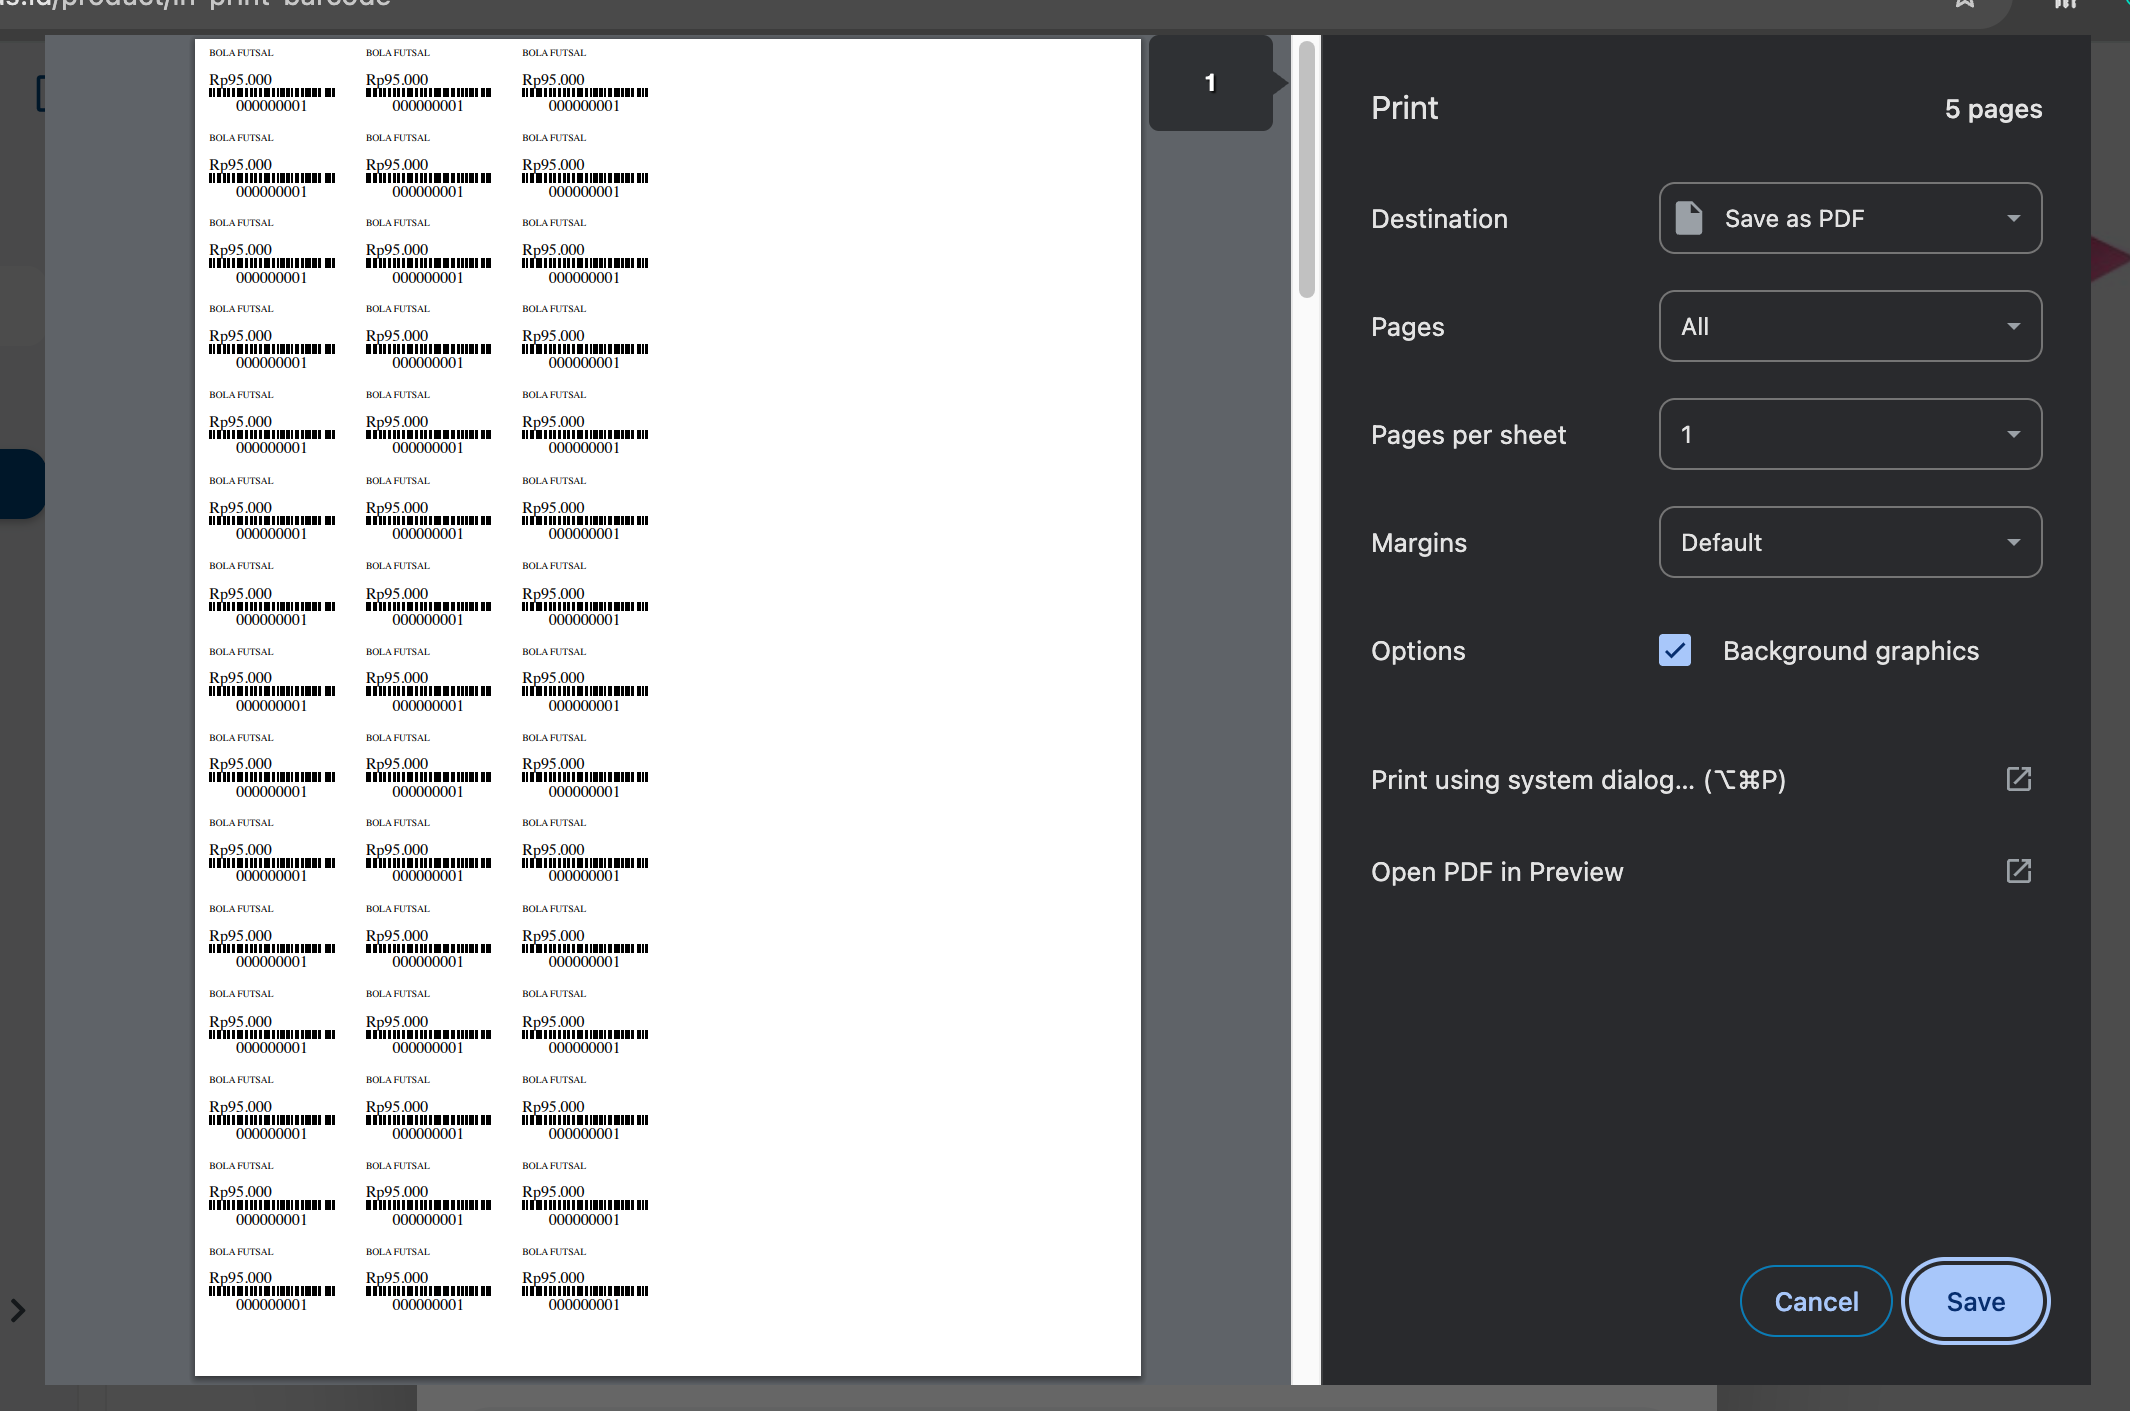Open the Pages per sheet dropdown
Screen dimensions: 2130x1411
tap(1850, 434)
